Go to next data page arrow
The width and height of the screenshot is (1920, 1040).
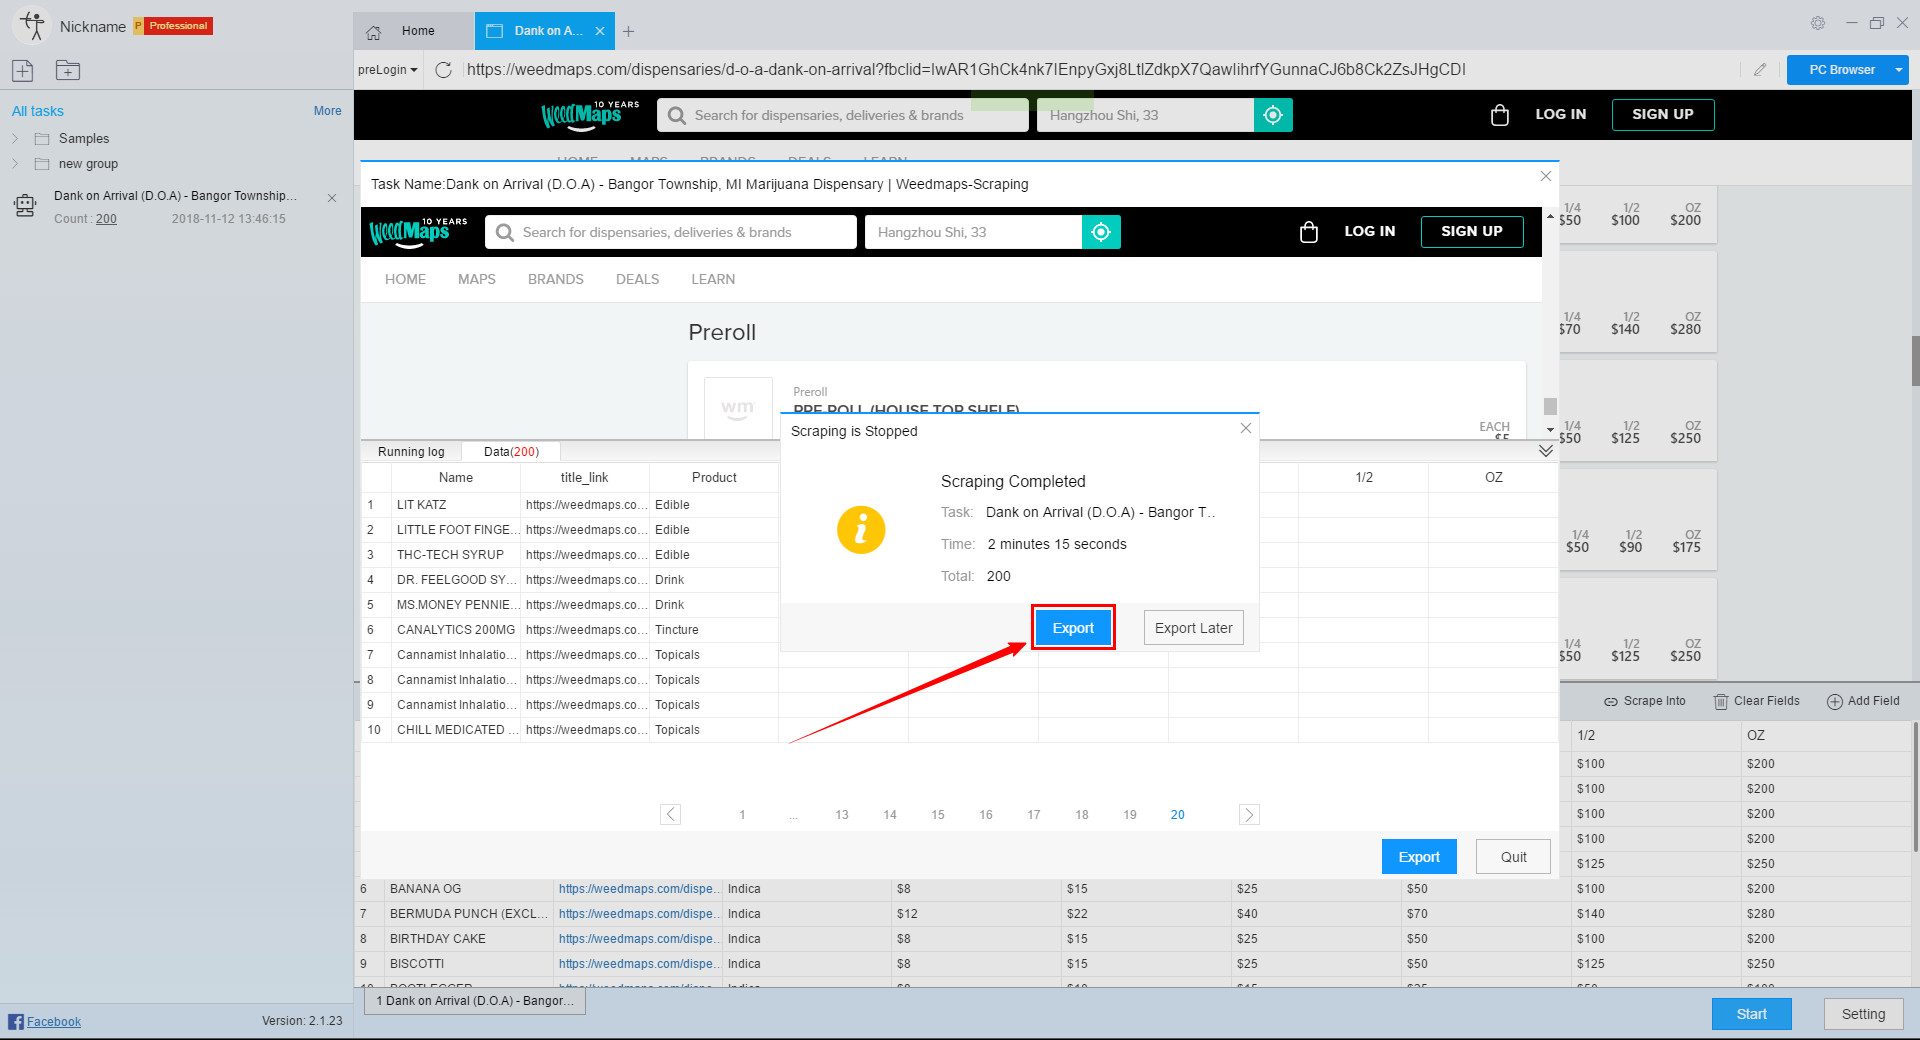1249,814
